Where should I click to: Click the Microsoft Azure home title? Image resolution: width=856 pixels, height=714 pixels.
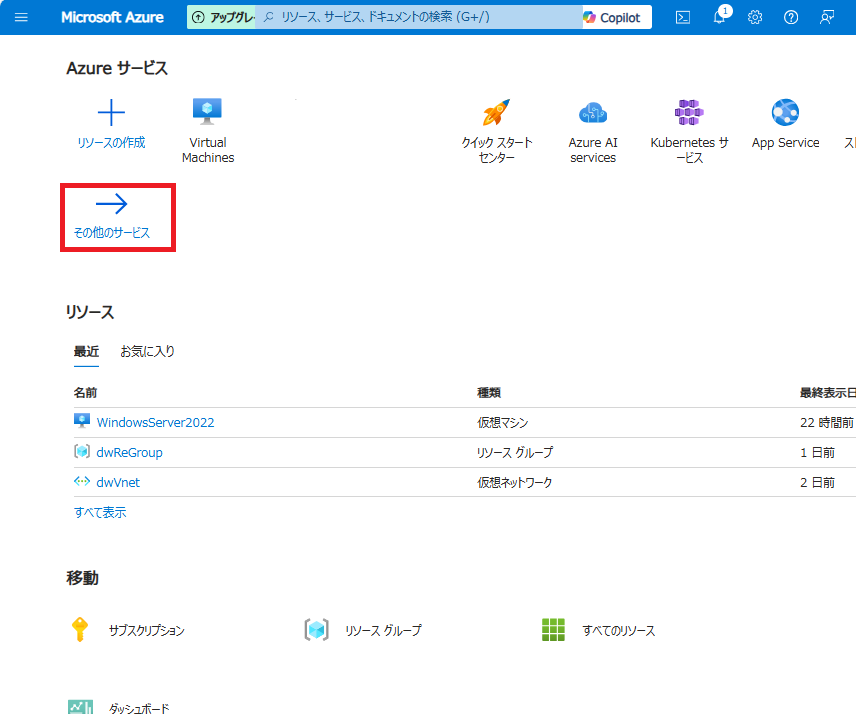click(112, 17)
